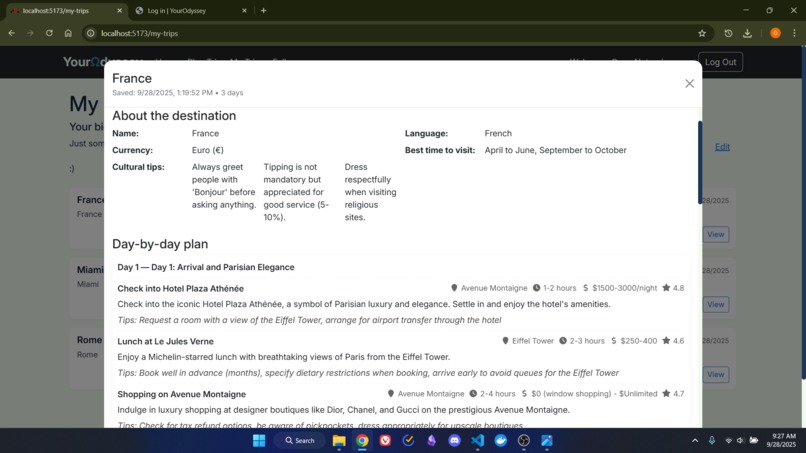The width and height of the screenshot is (806, 453).
Task: Open the clock showing 9:27 AM
Action: pyautogui.click(x=781, y=440)
